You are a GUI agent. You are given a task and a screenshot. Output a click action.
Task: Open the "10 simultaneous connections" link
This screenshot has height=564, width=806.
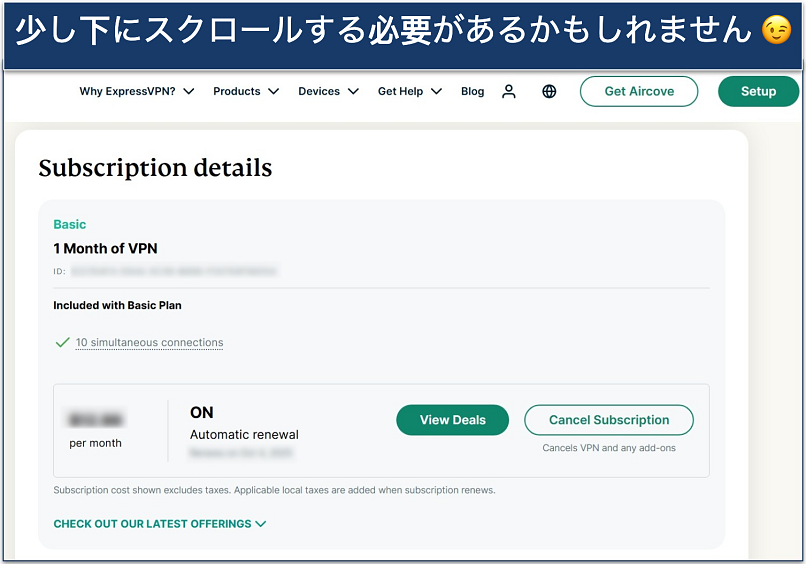[x=149, y=342]
